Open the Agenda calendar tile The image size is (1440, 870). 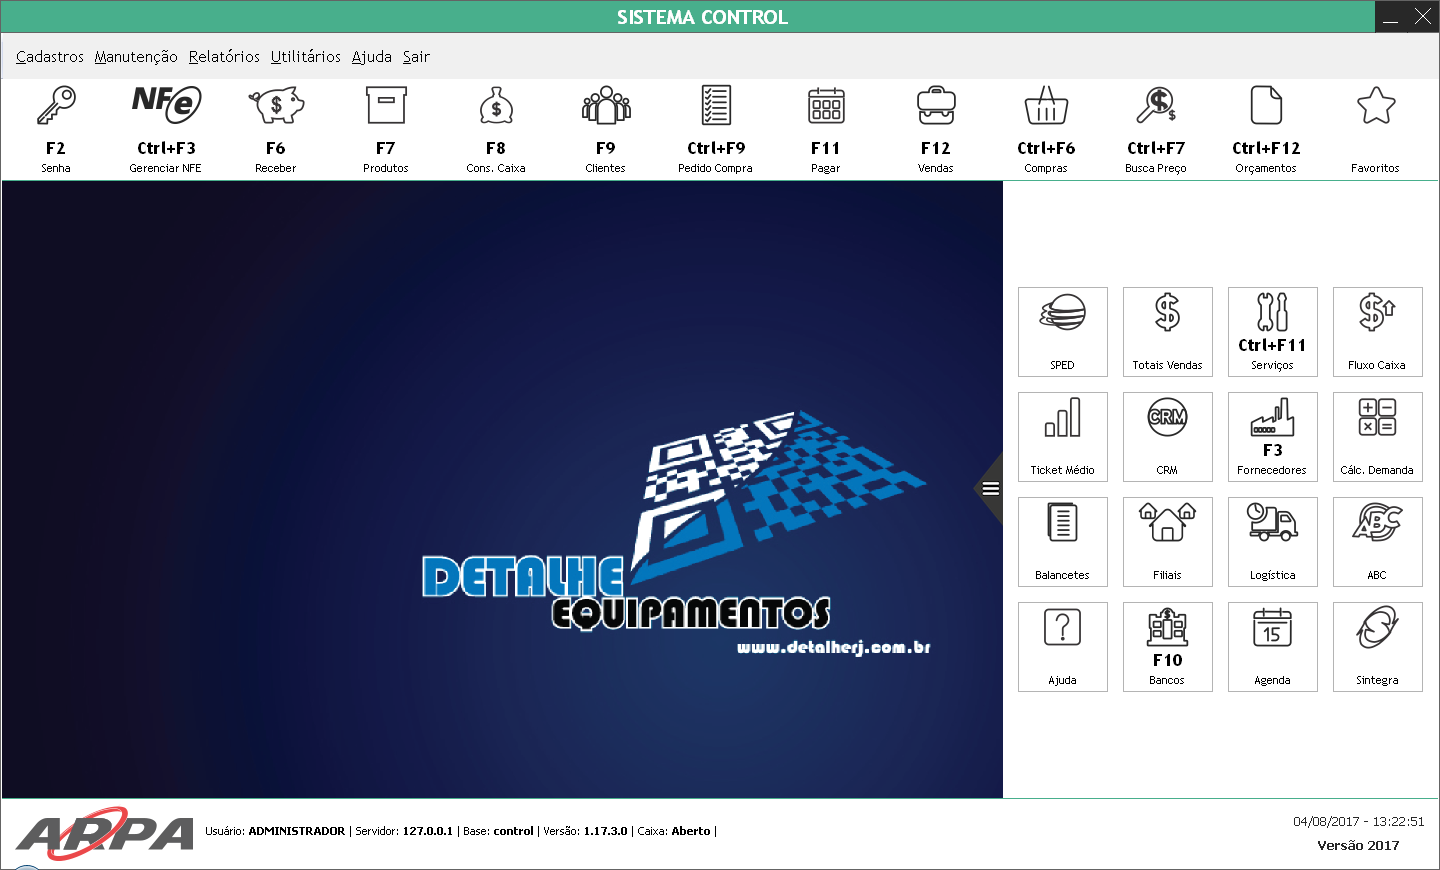coord(1273,647)
